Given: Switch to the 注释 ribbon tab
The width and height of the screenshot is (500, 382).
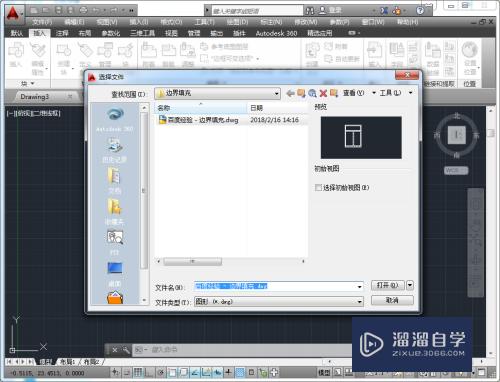Looking at the screenshot, I should tap(62, 33).
